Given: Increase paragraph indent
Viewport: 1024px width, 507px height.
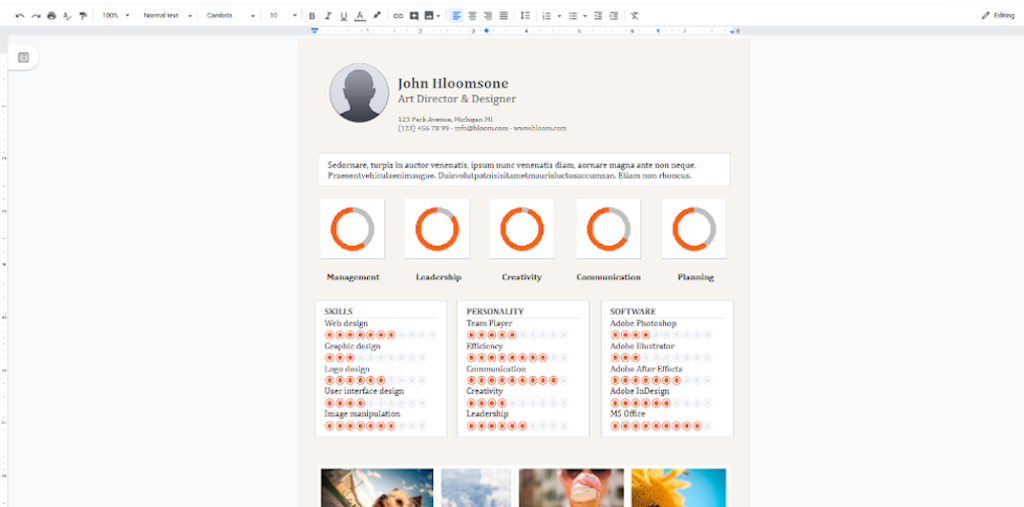Looking at the screenshot, I should 613,16.
